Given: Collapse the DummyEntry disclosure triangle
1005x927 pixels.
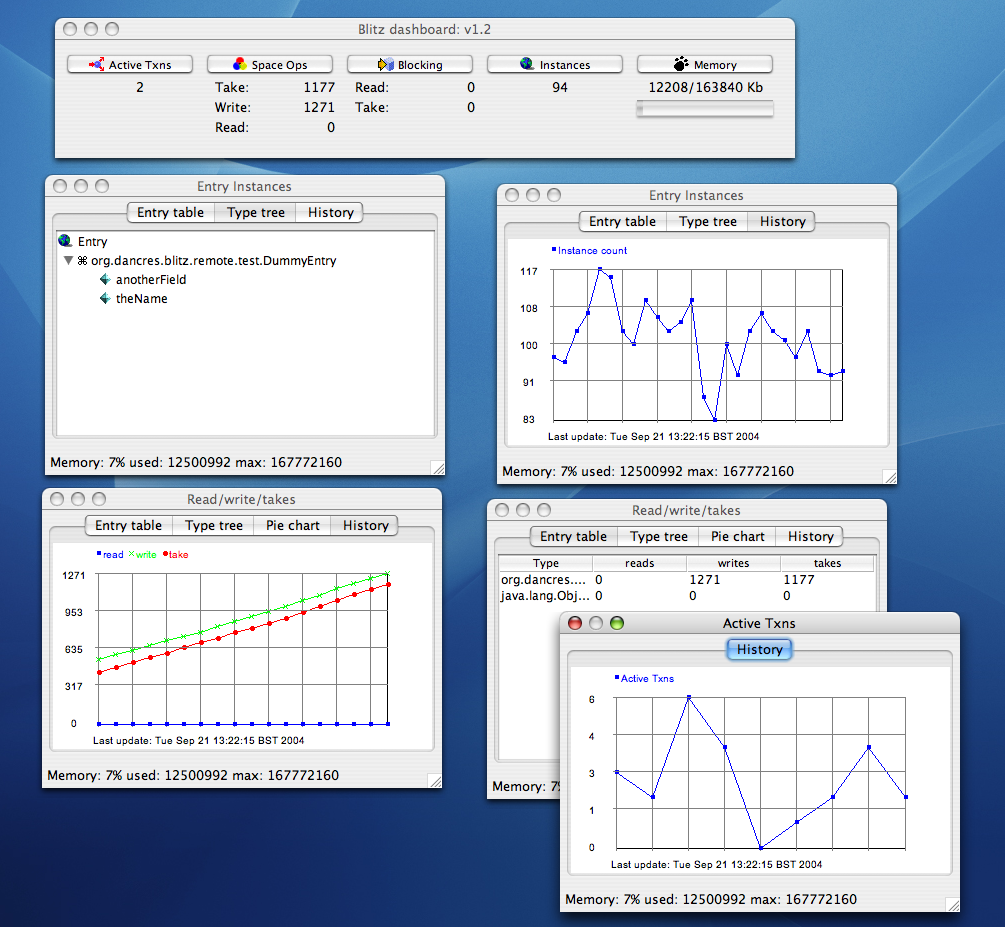Looking at the screenshot, I should tap(68, 261).
